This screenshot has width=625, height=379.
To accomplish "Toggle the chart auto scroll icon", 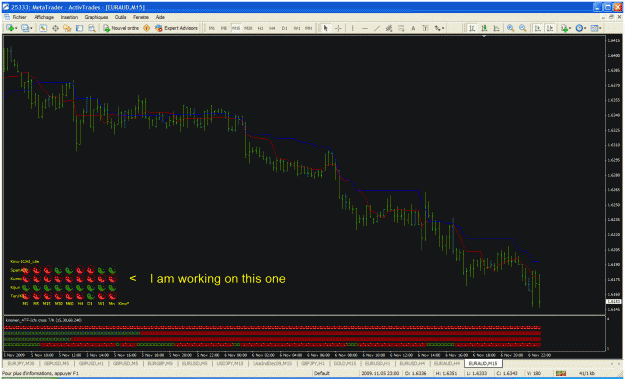I will point(538,28).
